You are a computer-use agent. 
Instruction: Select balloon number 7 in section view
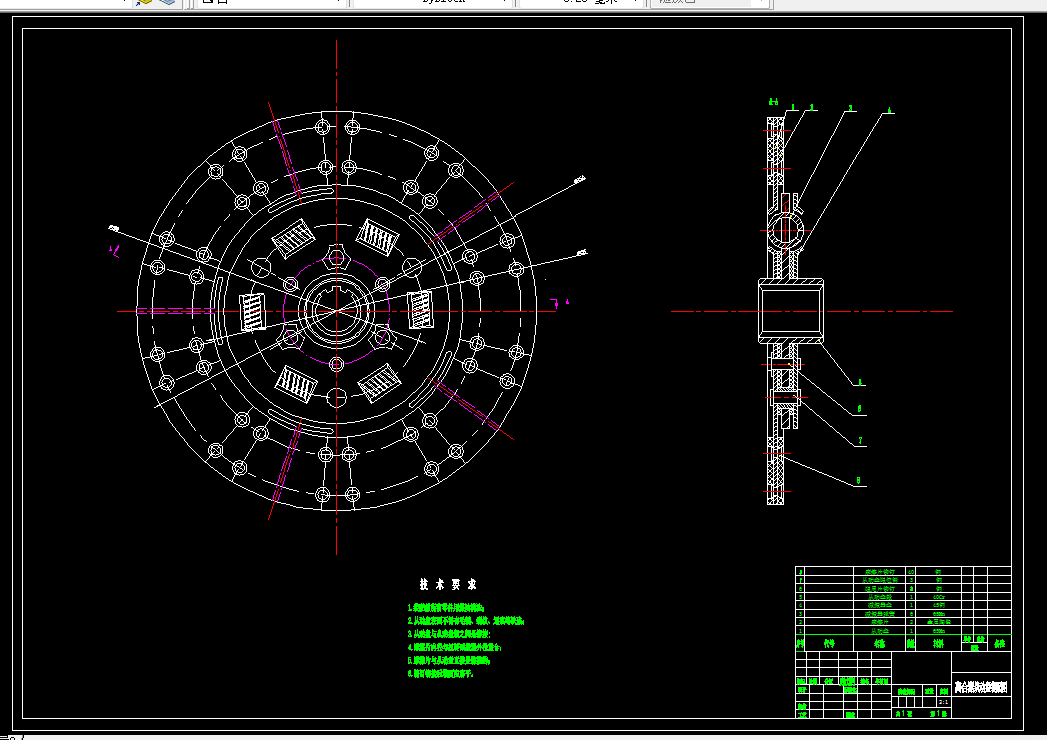click(860, 441)
